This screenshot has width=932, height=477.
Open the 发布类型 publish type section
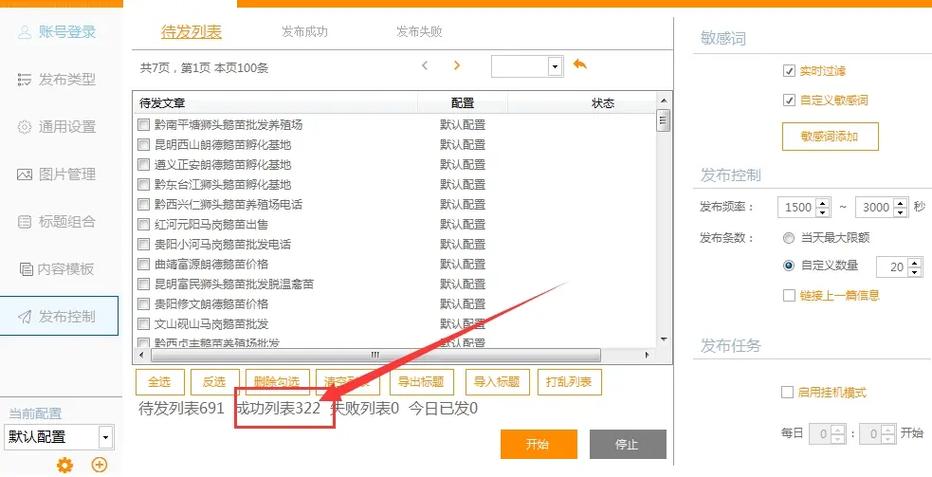pyautogui.click(x=58, y=80)
